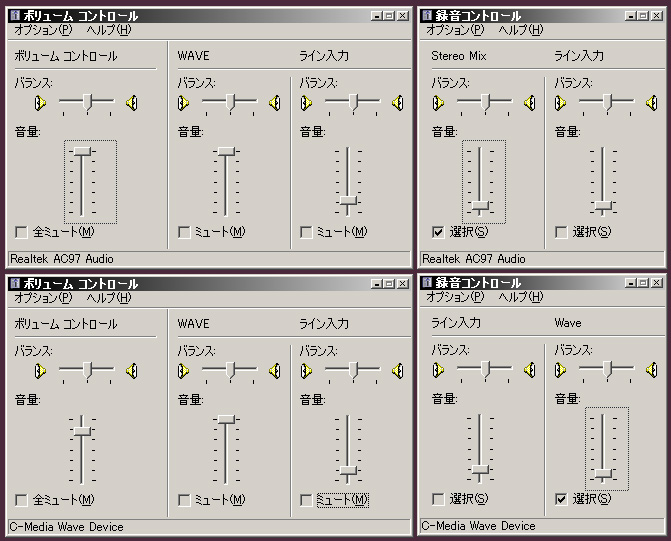The height and width of the screenshot is (541, 671).
Task: Open オプション menu in Realtek recording control window
Action: tap(455, 30)
